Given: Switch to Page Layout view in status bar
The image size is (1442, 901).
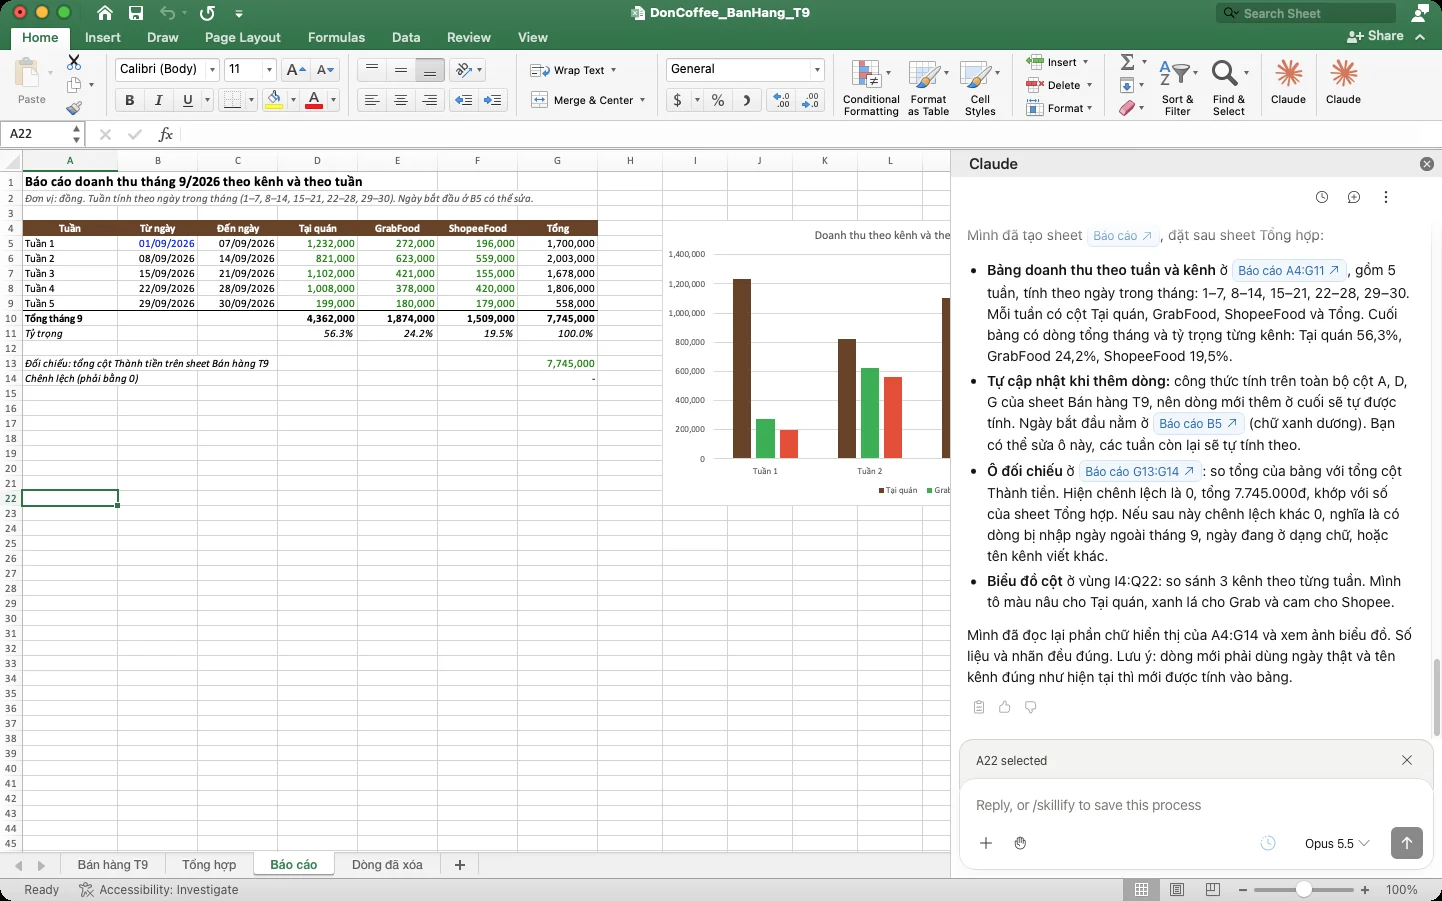Looking at the screenshot, I should [x=1177, y=890].
